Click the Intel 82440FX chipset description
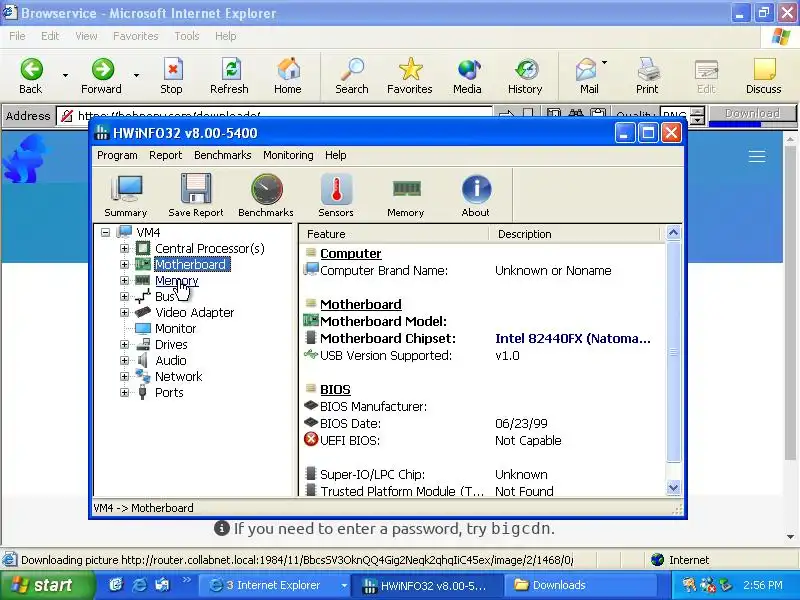The image size is (800, 600). coord(573,338)
